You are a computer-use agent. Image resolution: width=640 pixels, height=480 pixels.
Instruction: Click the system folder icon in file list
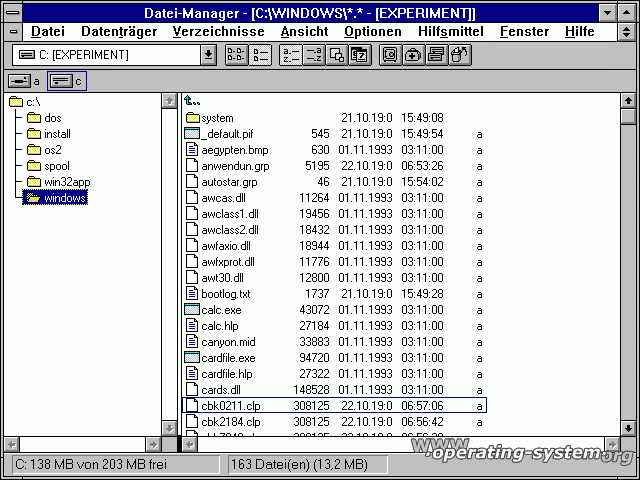192,118
